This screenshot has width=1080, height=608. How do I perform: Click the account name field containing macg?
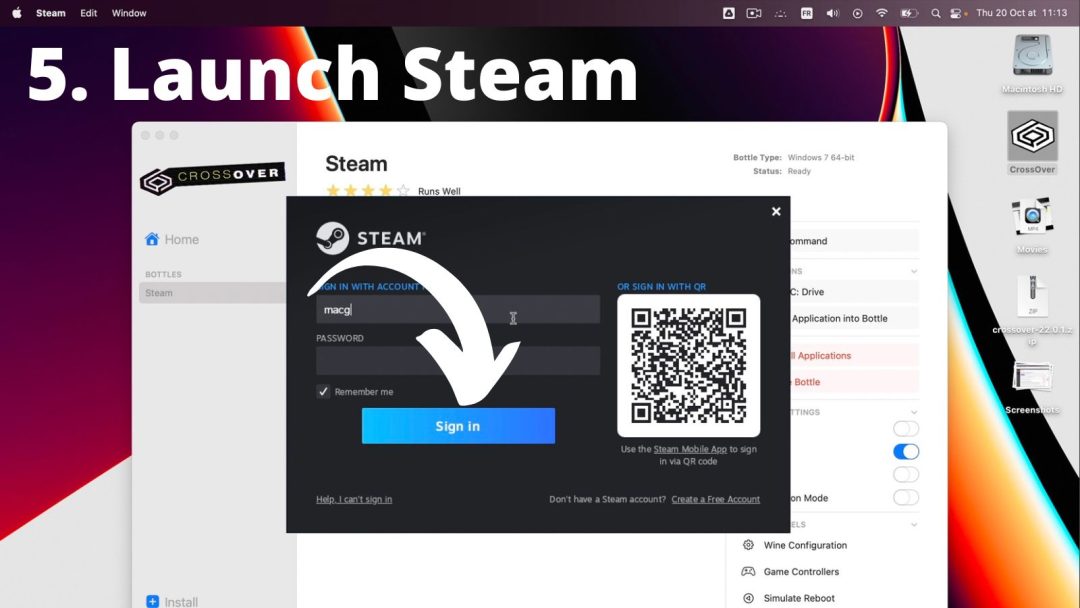(x=458, y=309)
